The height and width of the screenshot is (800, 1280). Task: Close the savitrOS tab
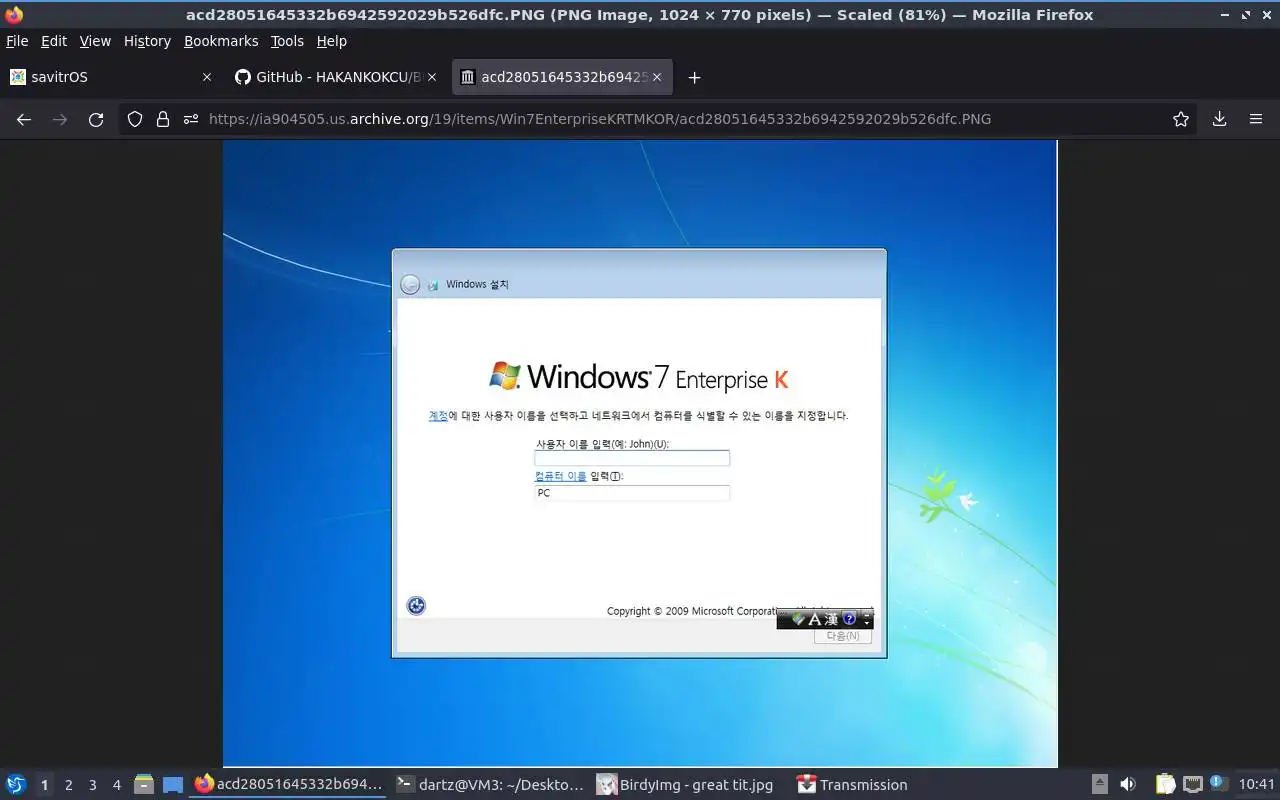tap(207, 77)
